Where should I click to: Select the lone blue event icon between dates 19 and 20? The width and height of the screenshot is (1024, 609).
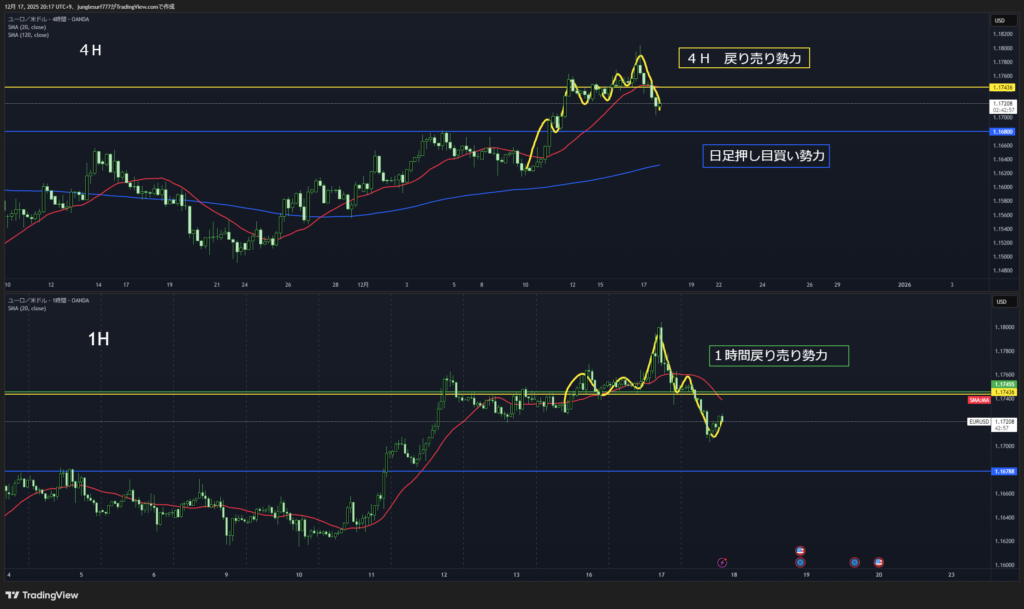click(x=855, y=563)
